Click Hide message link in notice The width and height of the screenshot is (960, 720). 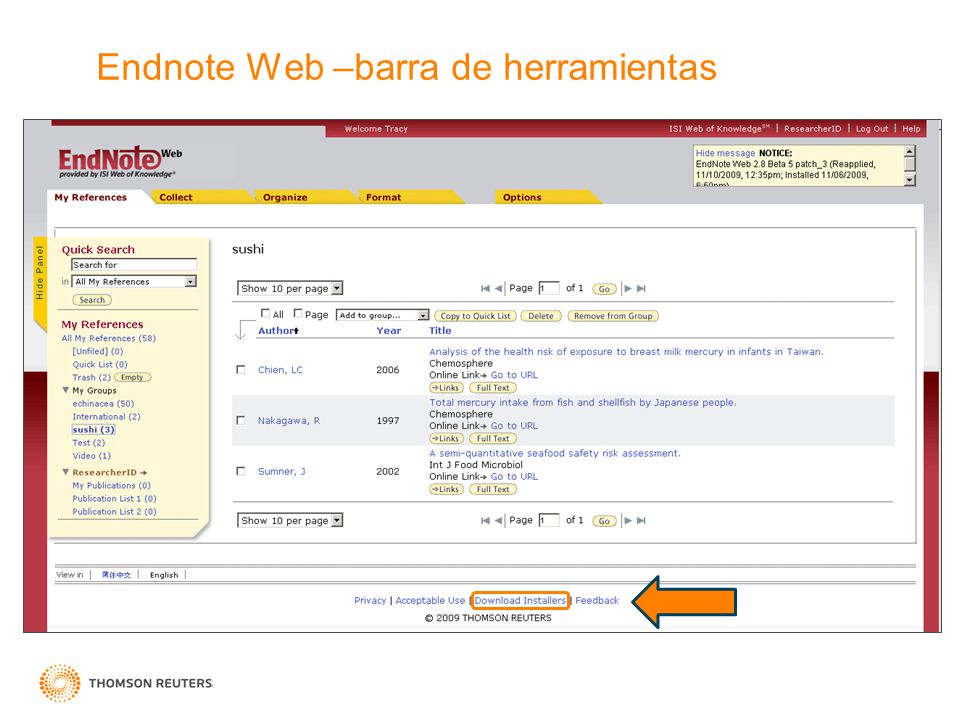point(726,153)
